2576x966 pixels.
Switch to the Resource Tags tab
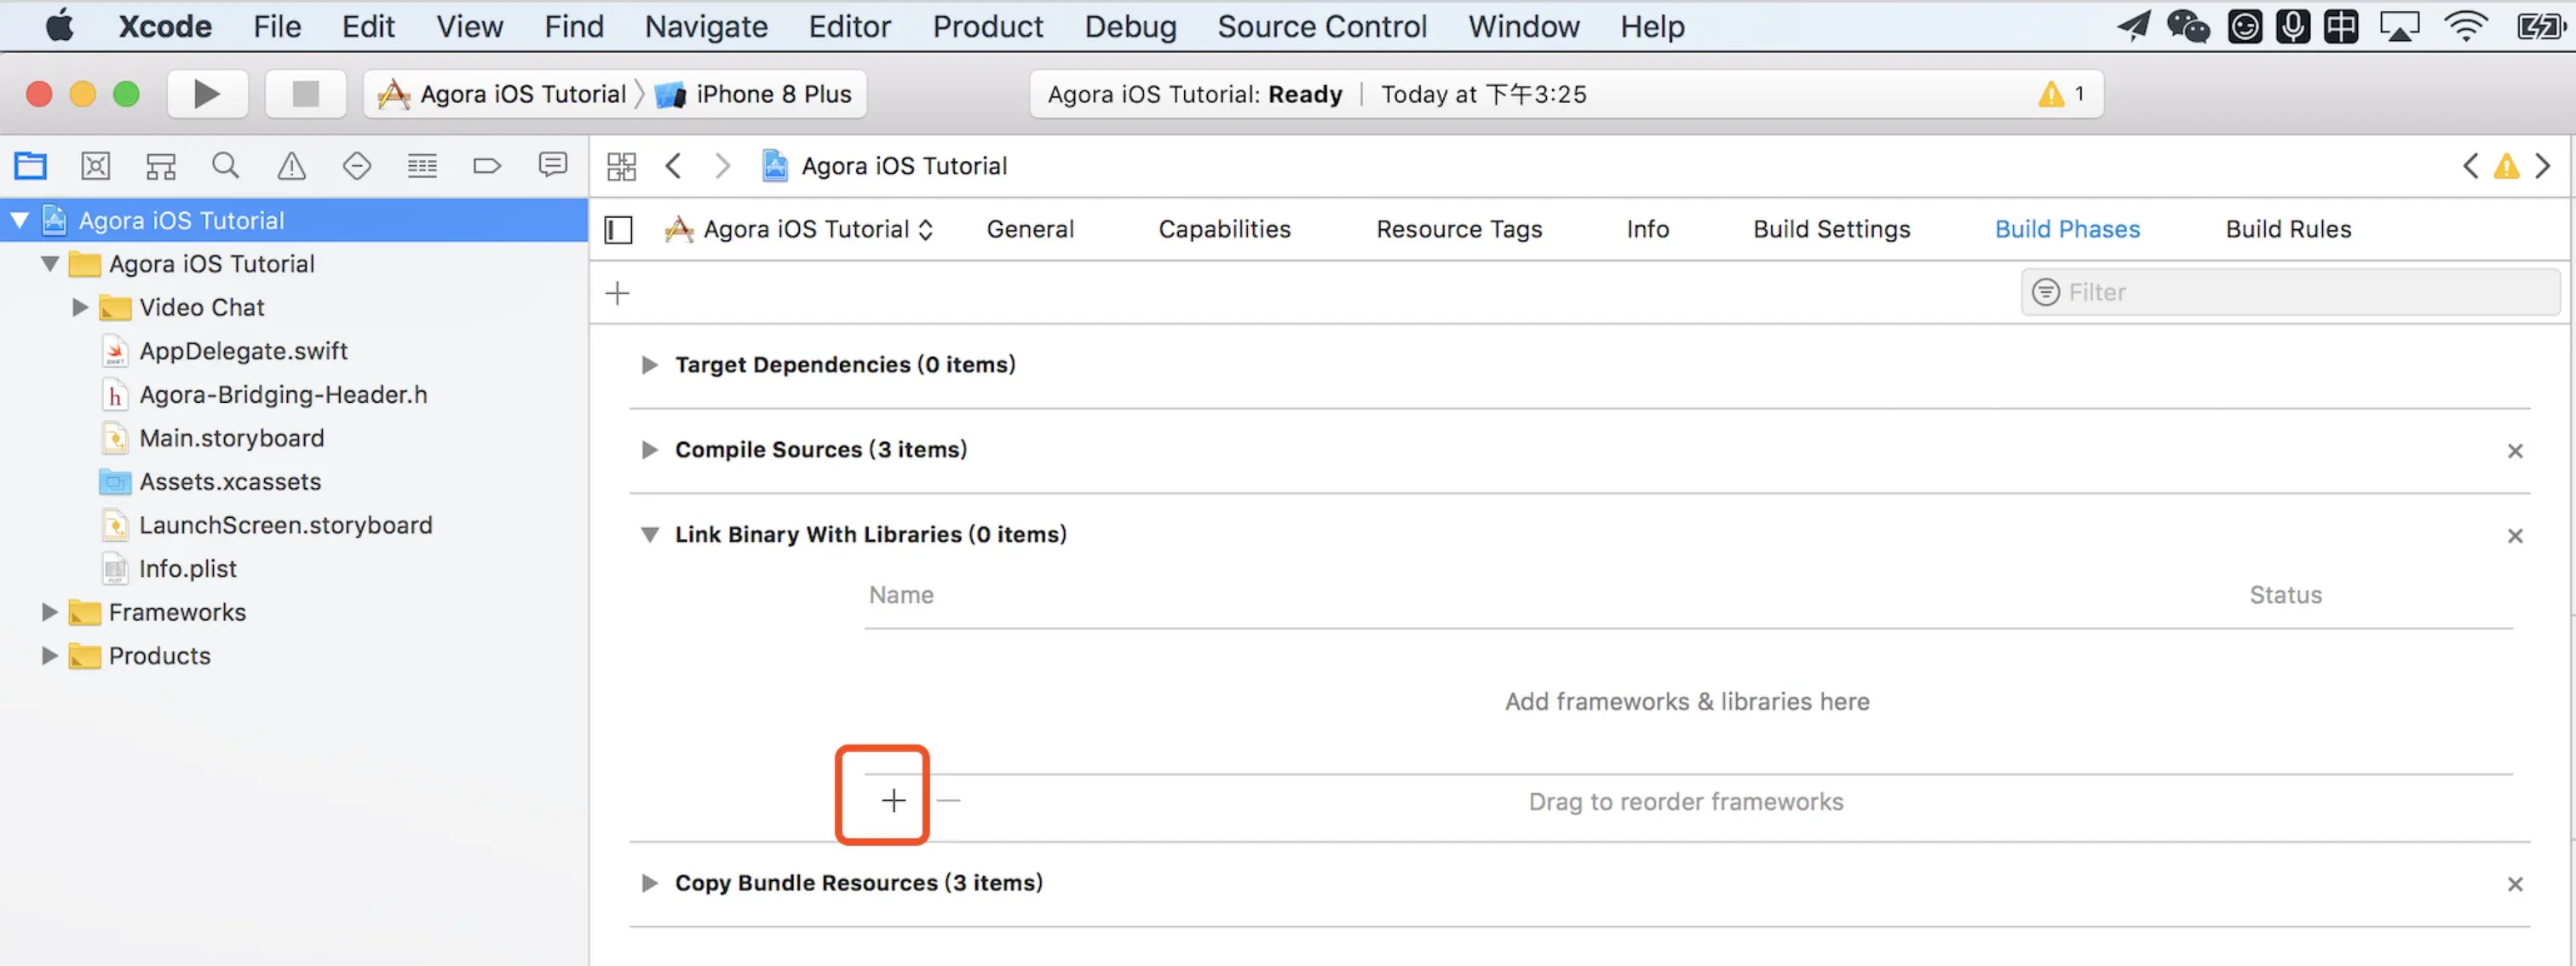coord(1459,230)
